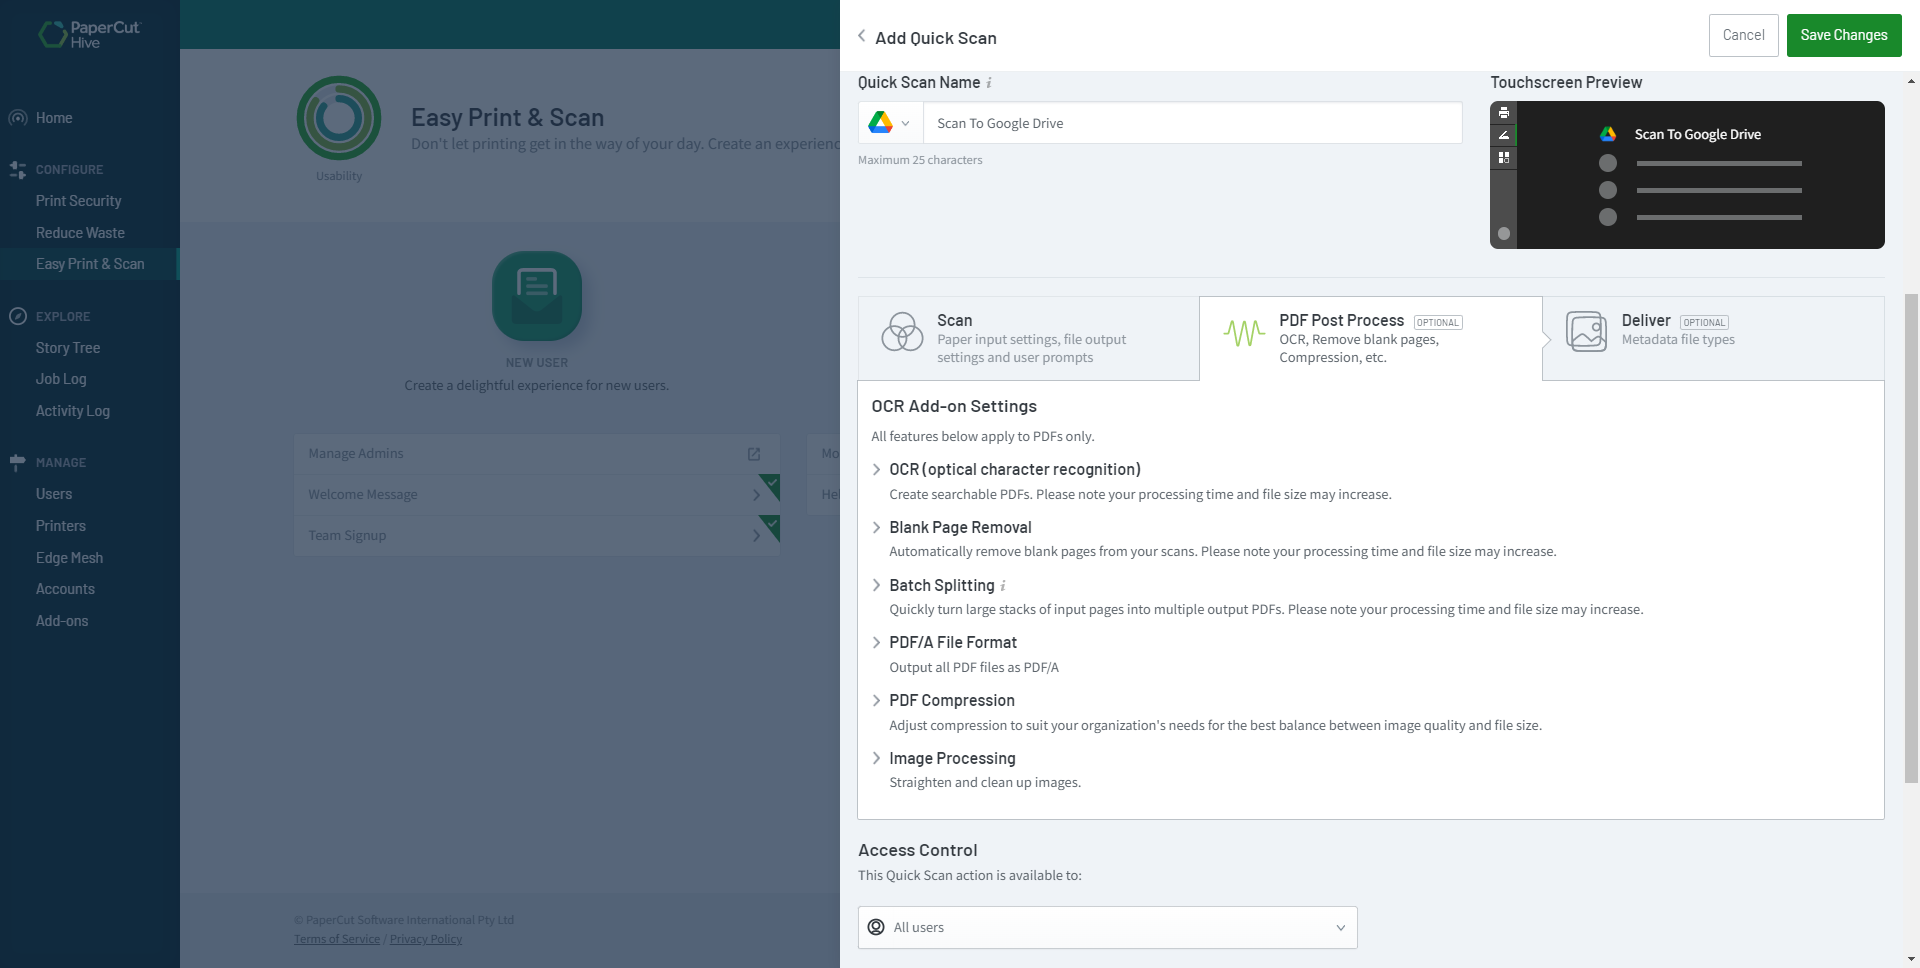Open Add-ons in sidebar
The width and height of the screenshot is (1920, 968).
coord(62,621)
